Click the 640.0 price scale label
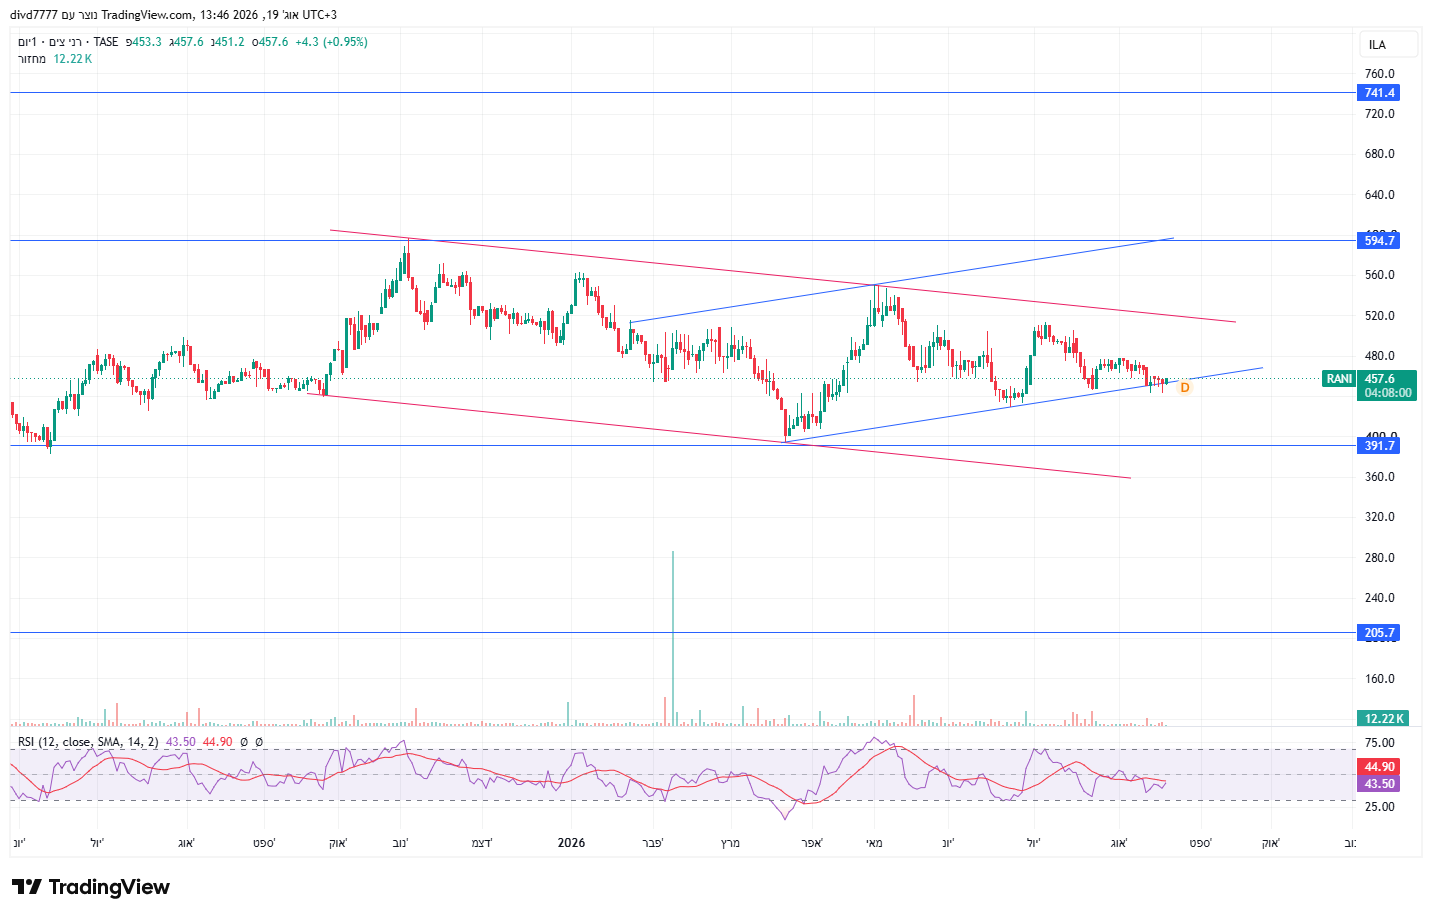The width and height of the screenshot is (1432, 917). (1380, 195)
